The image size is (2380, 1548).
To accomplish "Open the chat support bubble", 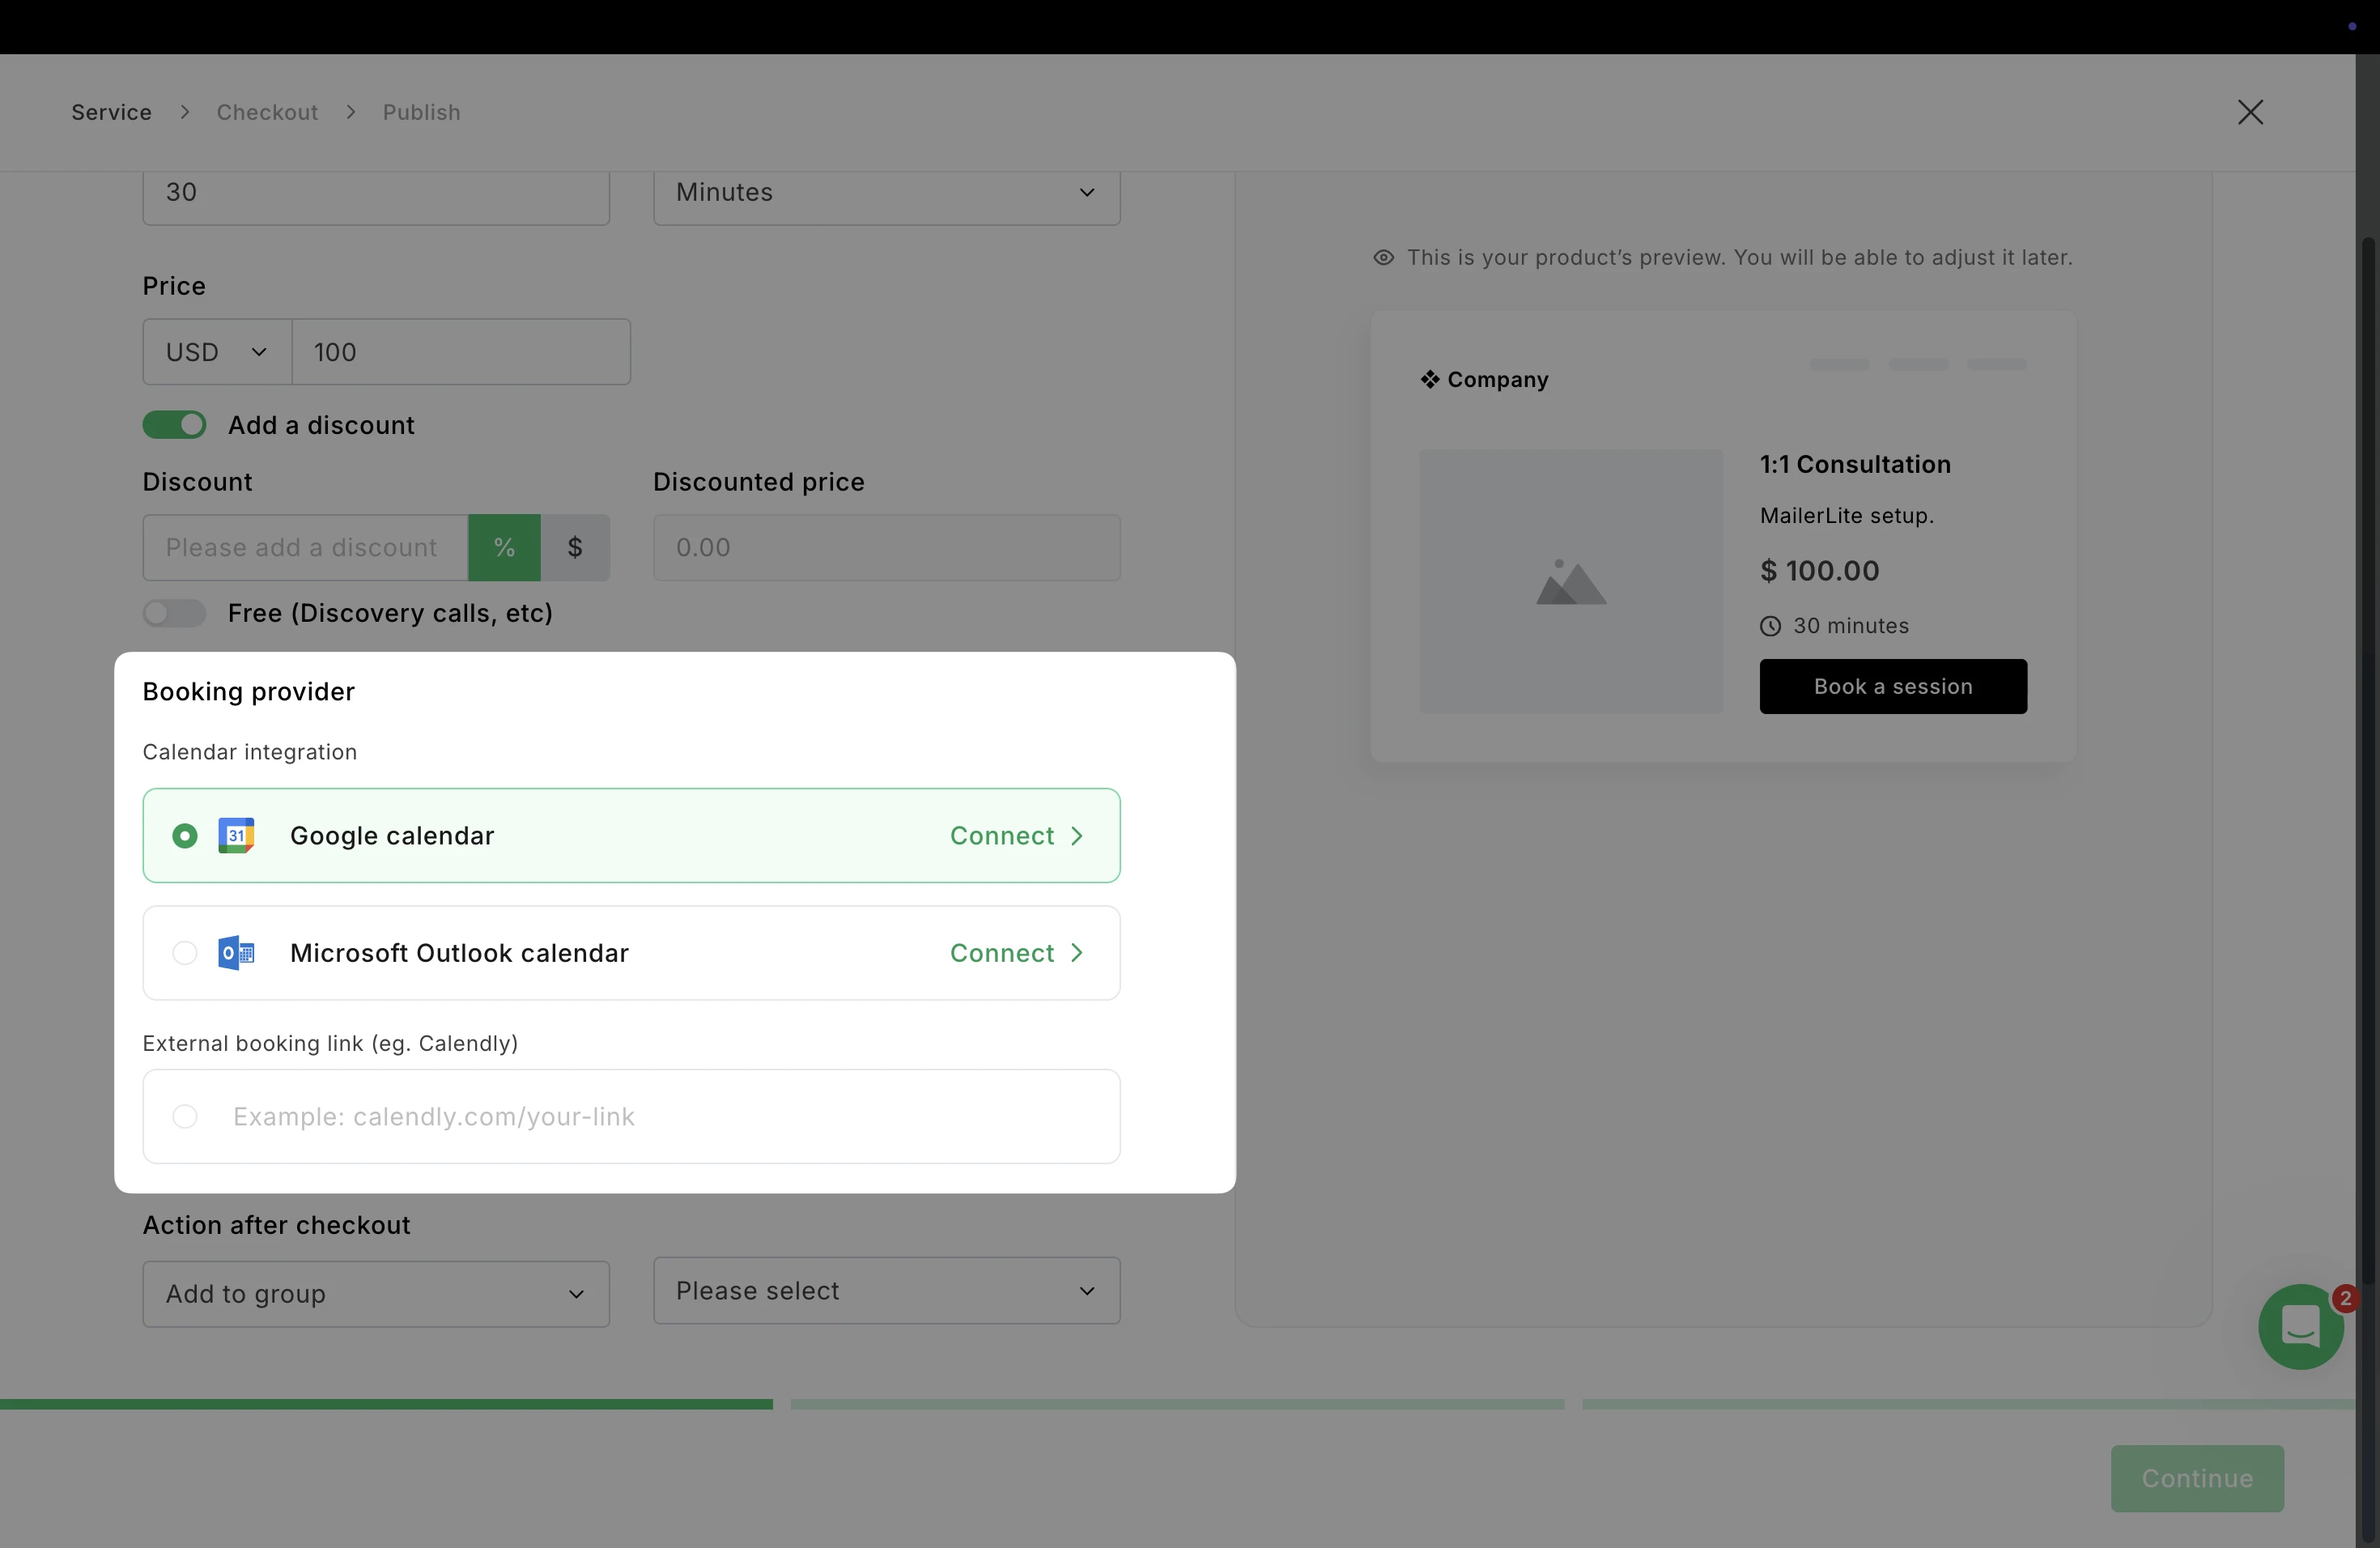I will tap(2300, 1327).
